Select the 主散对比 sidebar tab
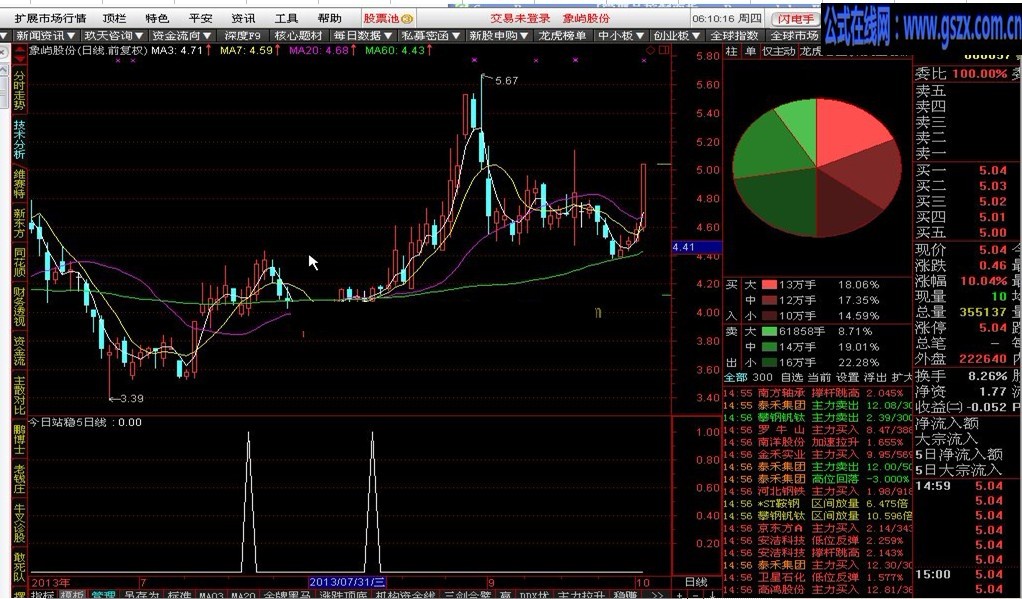 click(x=20, y=395)
